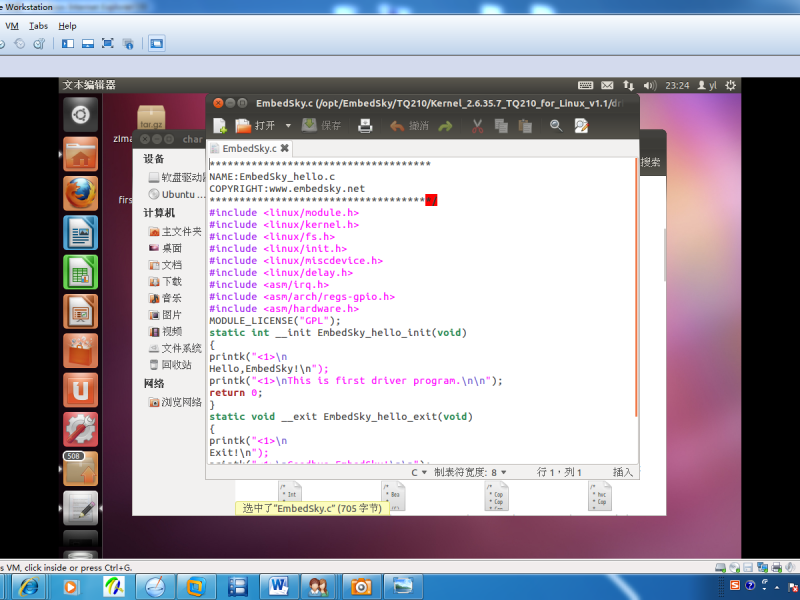Open the C language selector dropdown

tap(419, 472)
